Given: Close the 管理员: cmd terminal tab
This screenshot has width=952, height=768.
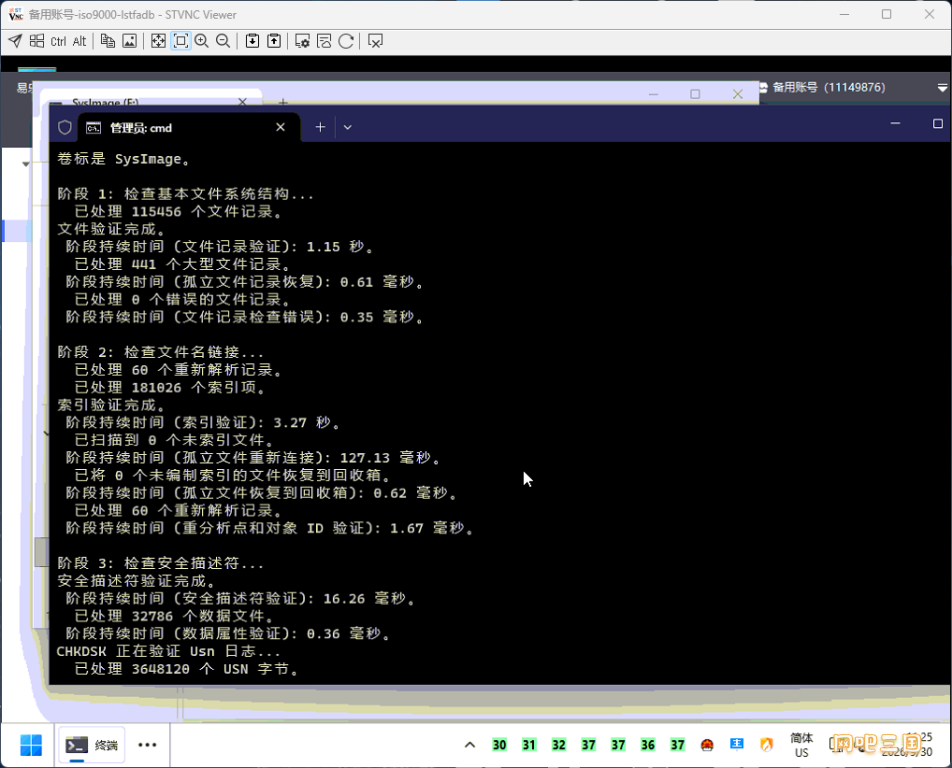Looking at the screenshot, I should click(x=280, y=127).
